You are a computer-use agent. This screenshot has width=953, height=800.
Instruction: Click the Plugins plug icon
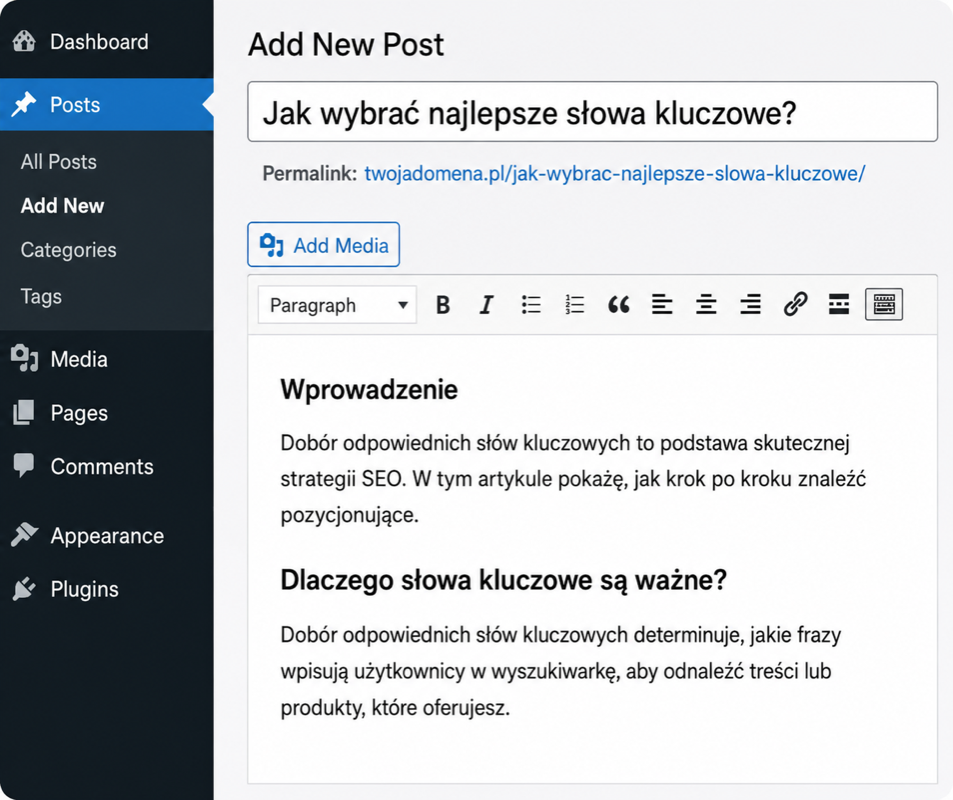point(24,588)
